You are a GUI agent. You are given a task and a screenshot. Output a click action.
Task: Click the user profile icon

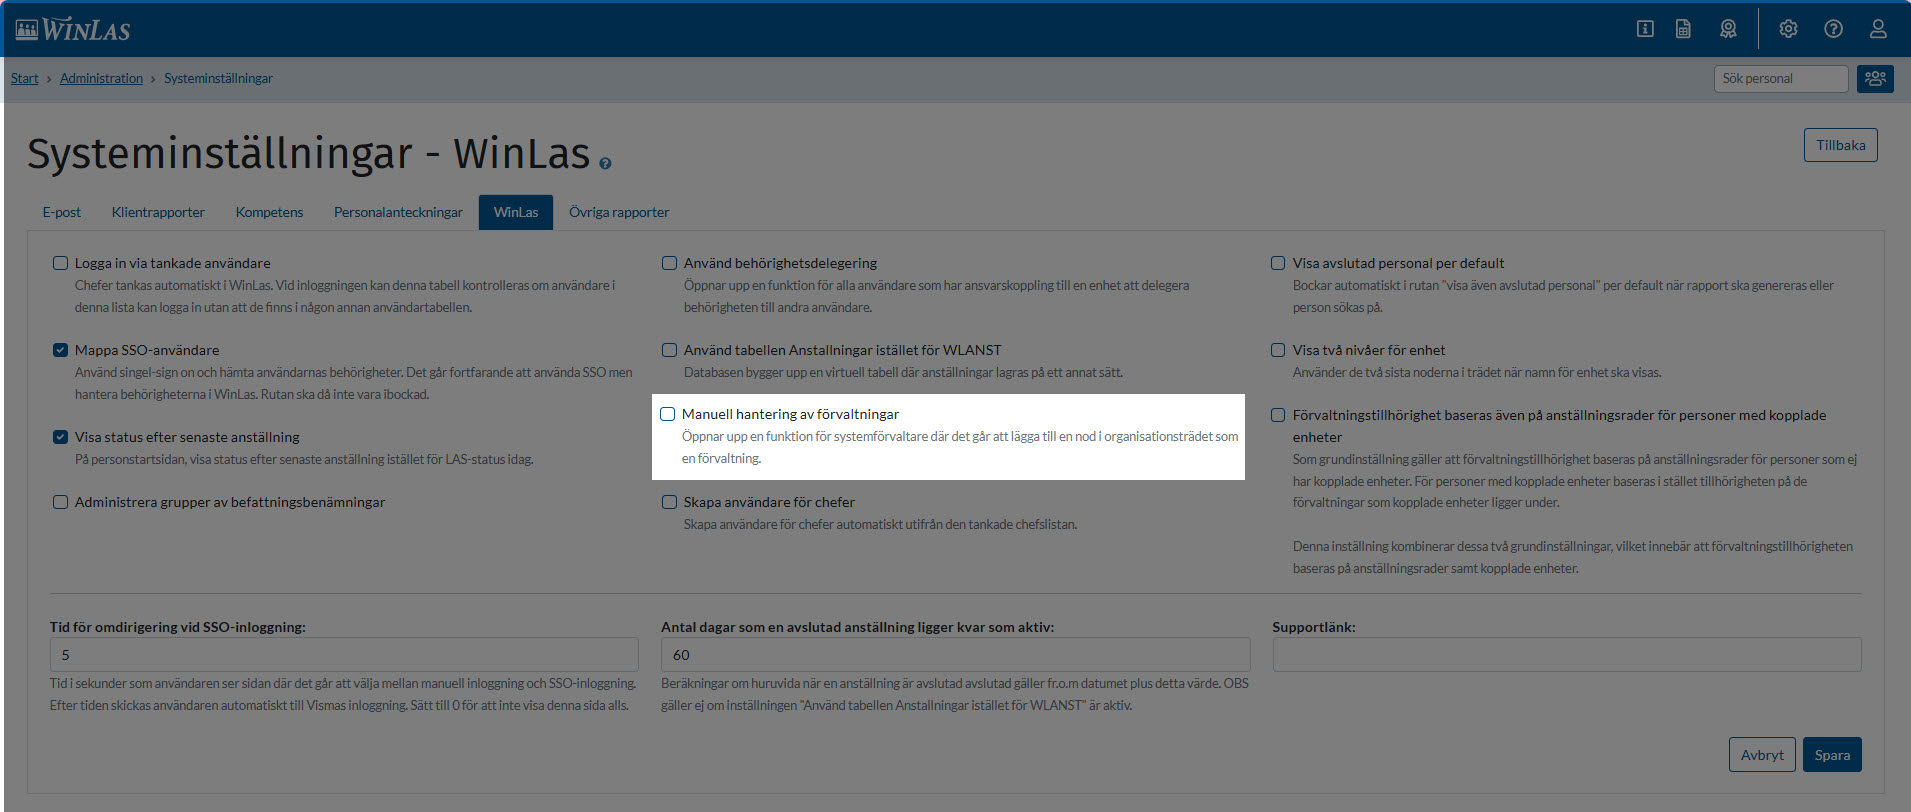[1878, 29]
